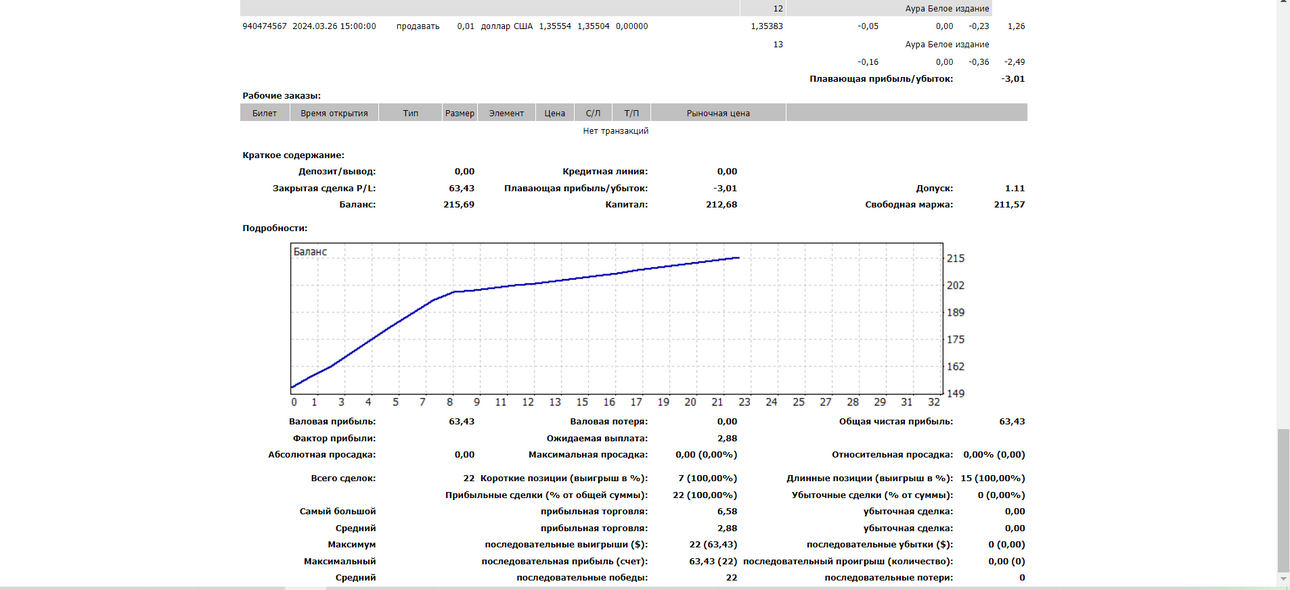Click the Билет column header
1290x590 pixels.
tap(264, 113)
